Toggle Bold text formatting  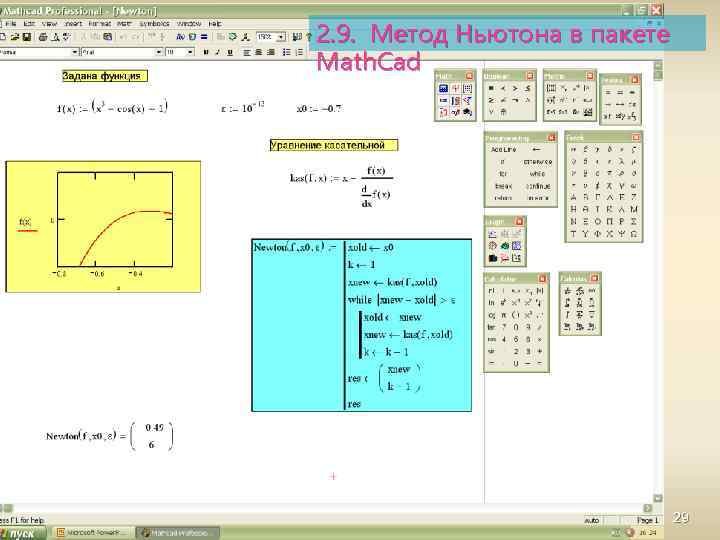click(206, 52)
